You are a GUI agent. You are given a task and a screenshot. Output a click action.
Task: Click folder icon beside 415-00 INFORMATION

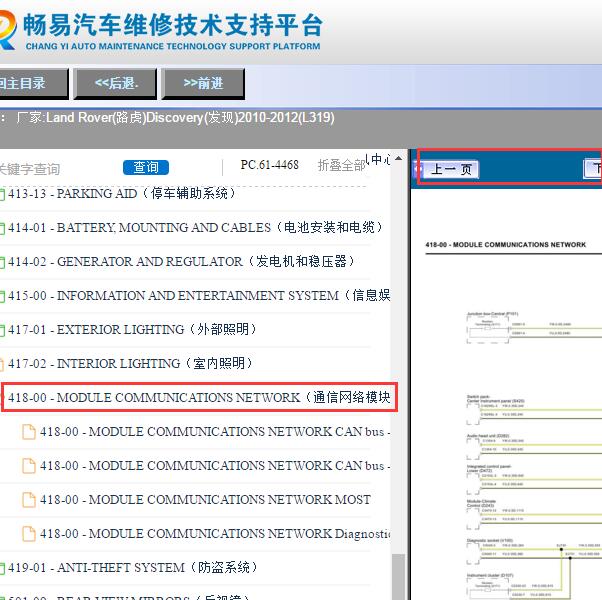2,296
